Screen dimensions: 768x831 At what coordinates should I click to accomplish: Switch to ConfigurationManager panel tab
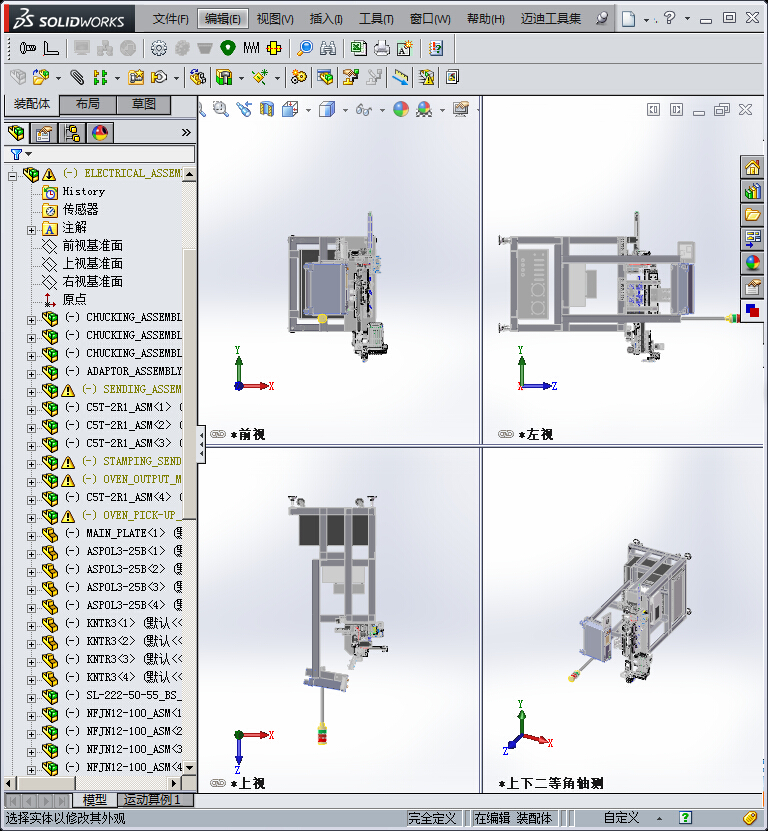72,133
